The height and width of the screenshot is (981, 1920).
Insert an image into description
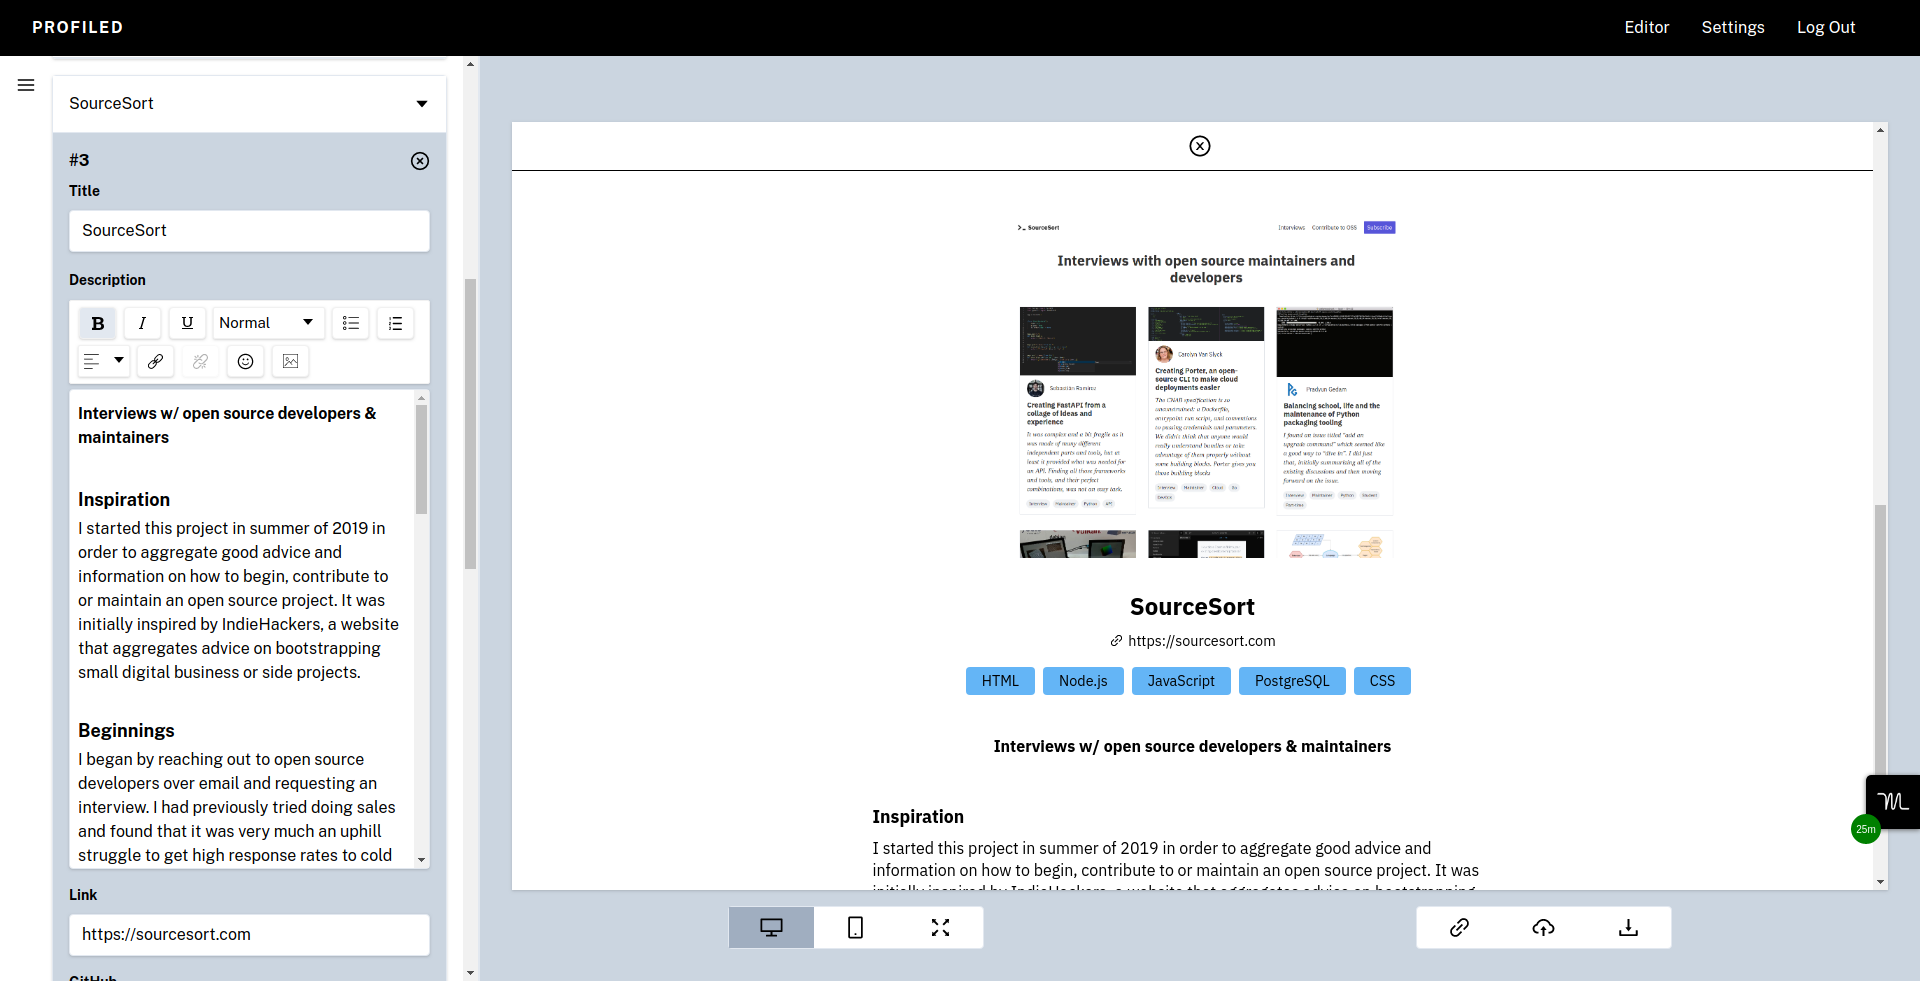pos(290,361)
